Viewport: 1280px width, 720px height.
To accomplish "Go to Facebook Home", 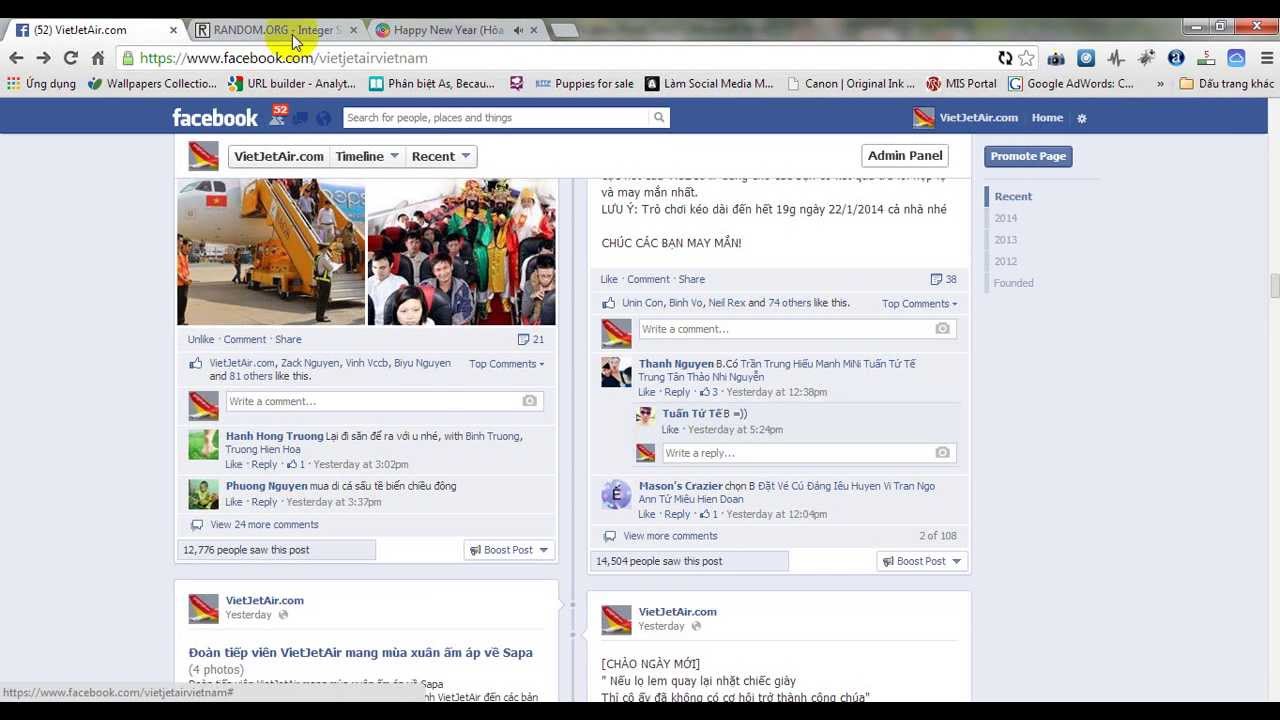I will coord(1047,118).
